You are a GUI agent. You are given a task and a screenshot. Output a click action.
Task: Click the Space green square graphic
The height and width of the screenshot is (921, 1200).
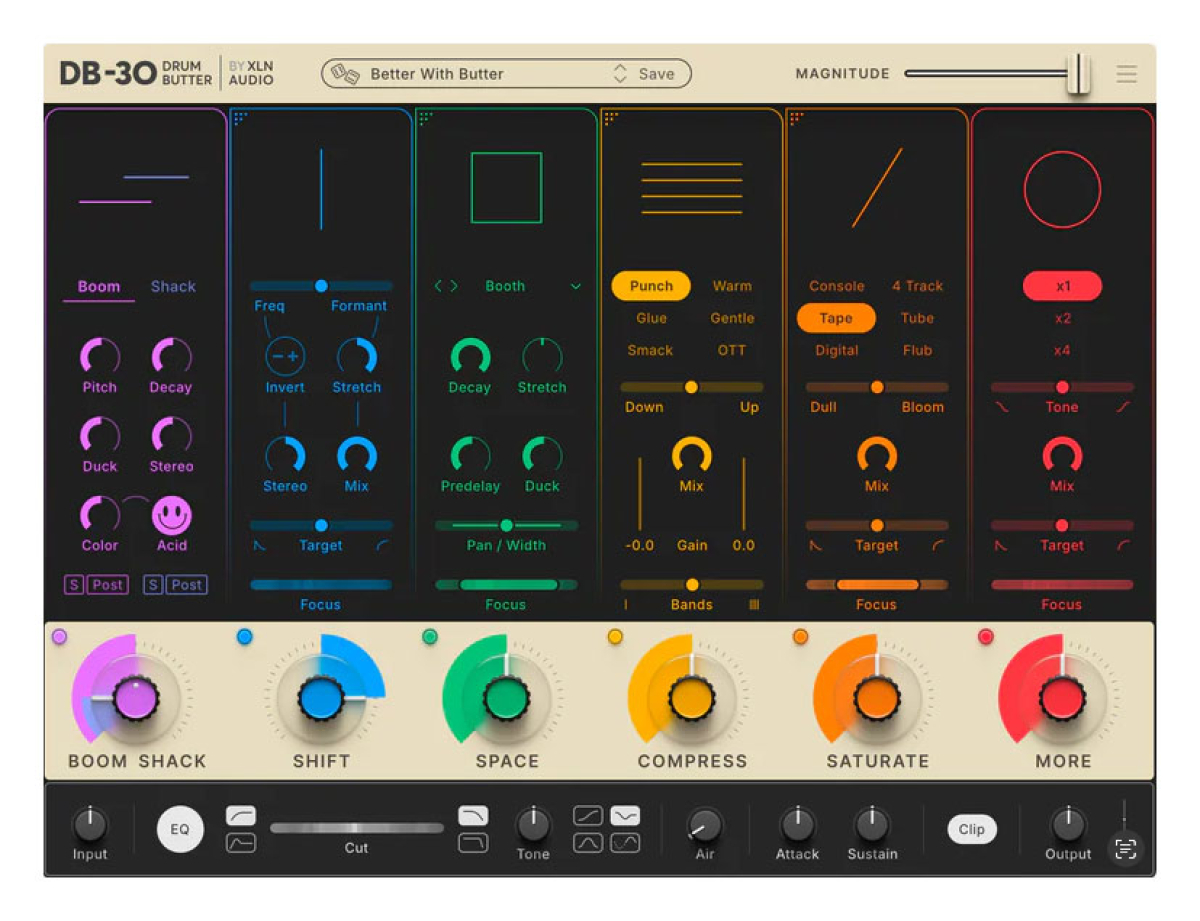click(x=506, y=188)
